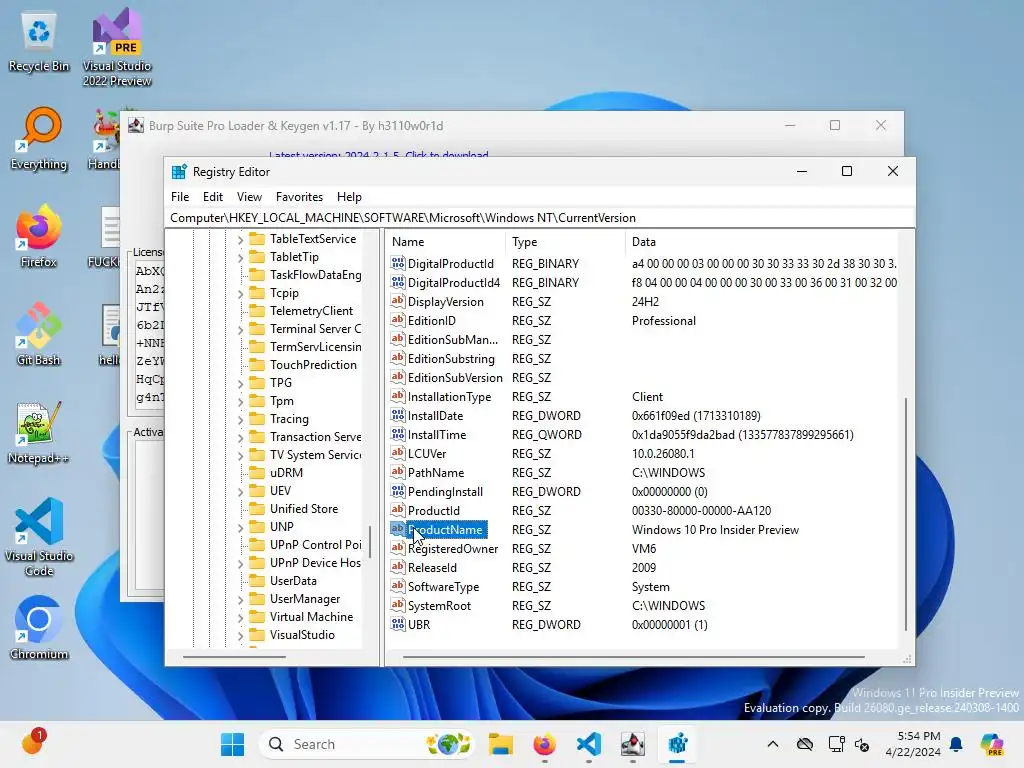The width and height of the screenshot is (1024, 768).
Task: Click the taskbar clock and date
Action: [913, 744]
